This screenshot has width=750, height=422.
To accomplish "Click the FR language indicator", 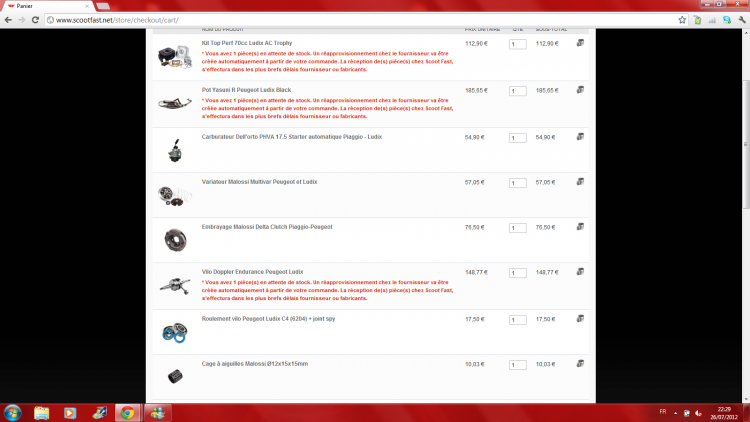I will point(662,412).
